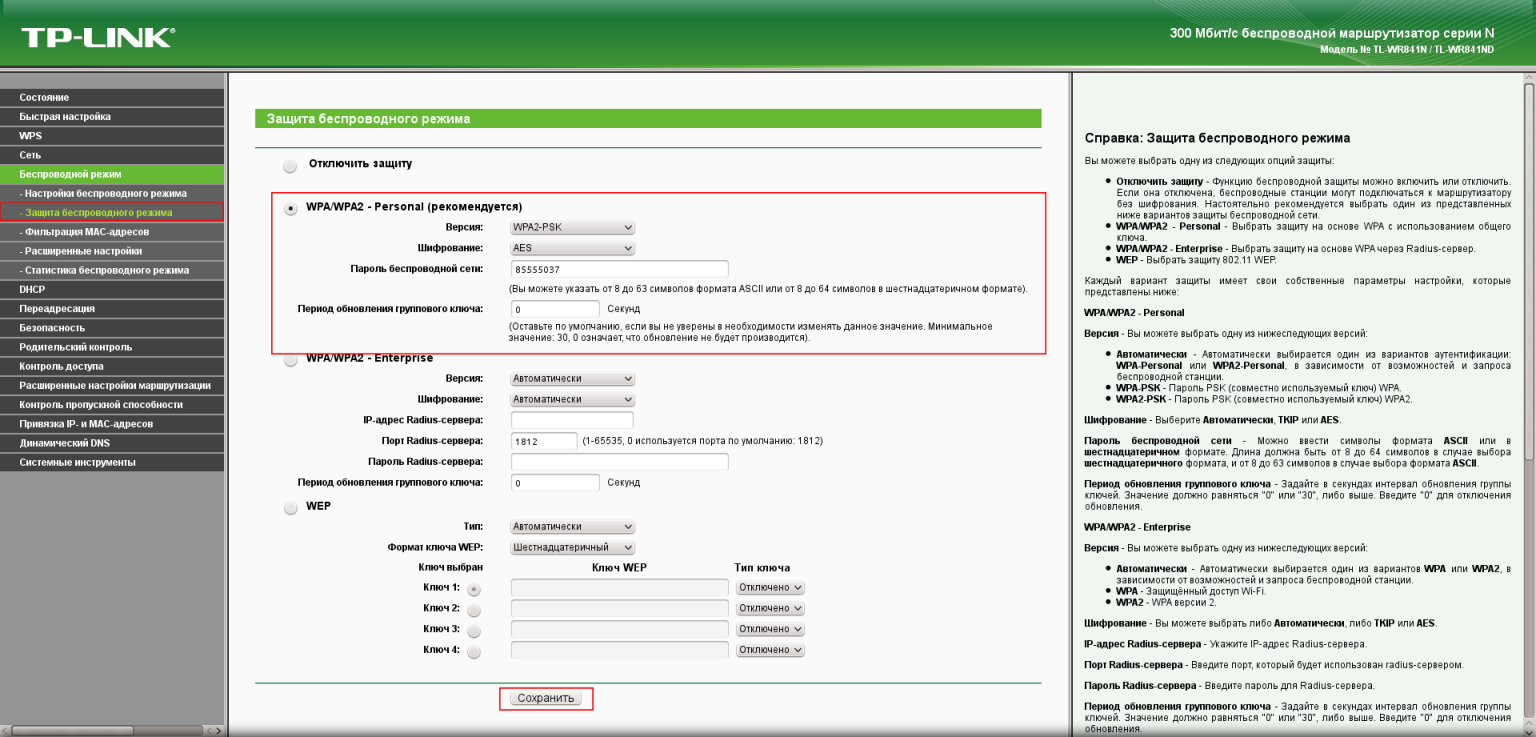Screen dimensions: 1536x737
Task: Open the WPA2-PSK version dropdown
Action: pos(572,227)
